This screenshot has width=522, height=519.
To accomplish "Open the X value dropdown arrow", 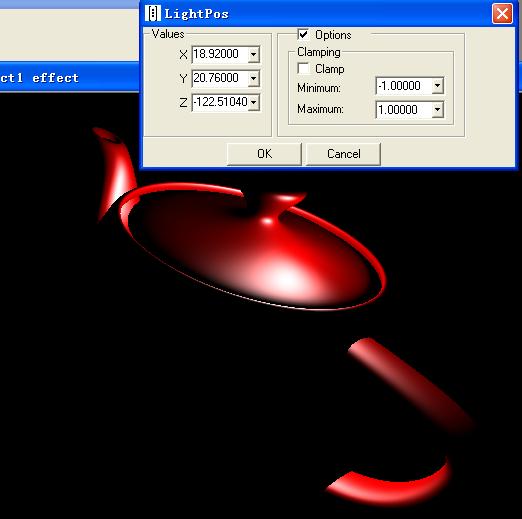I will point(254,54).
